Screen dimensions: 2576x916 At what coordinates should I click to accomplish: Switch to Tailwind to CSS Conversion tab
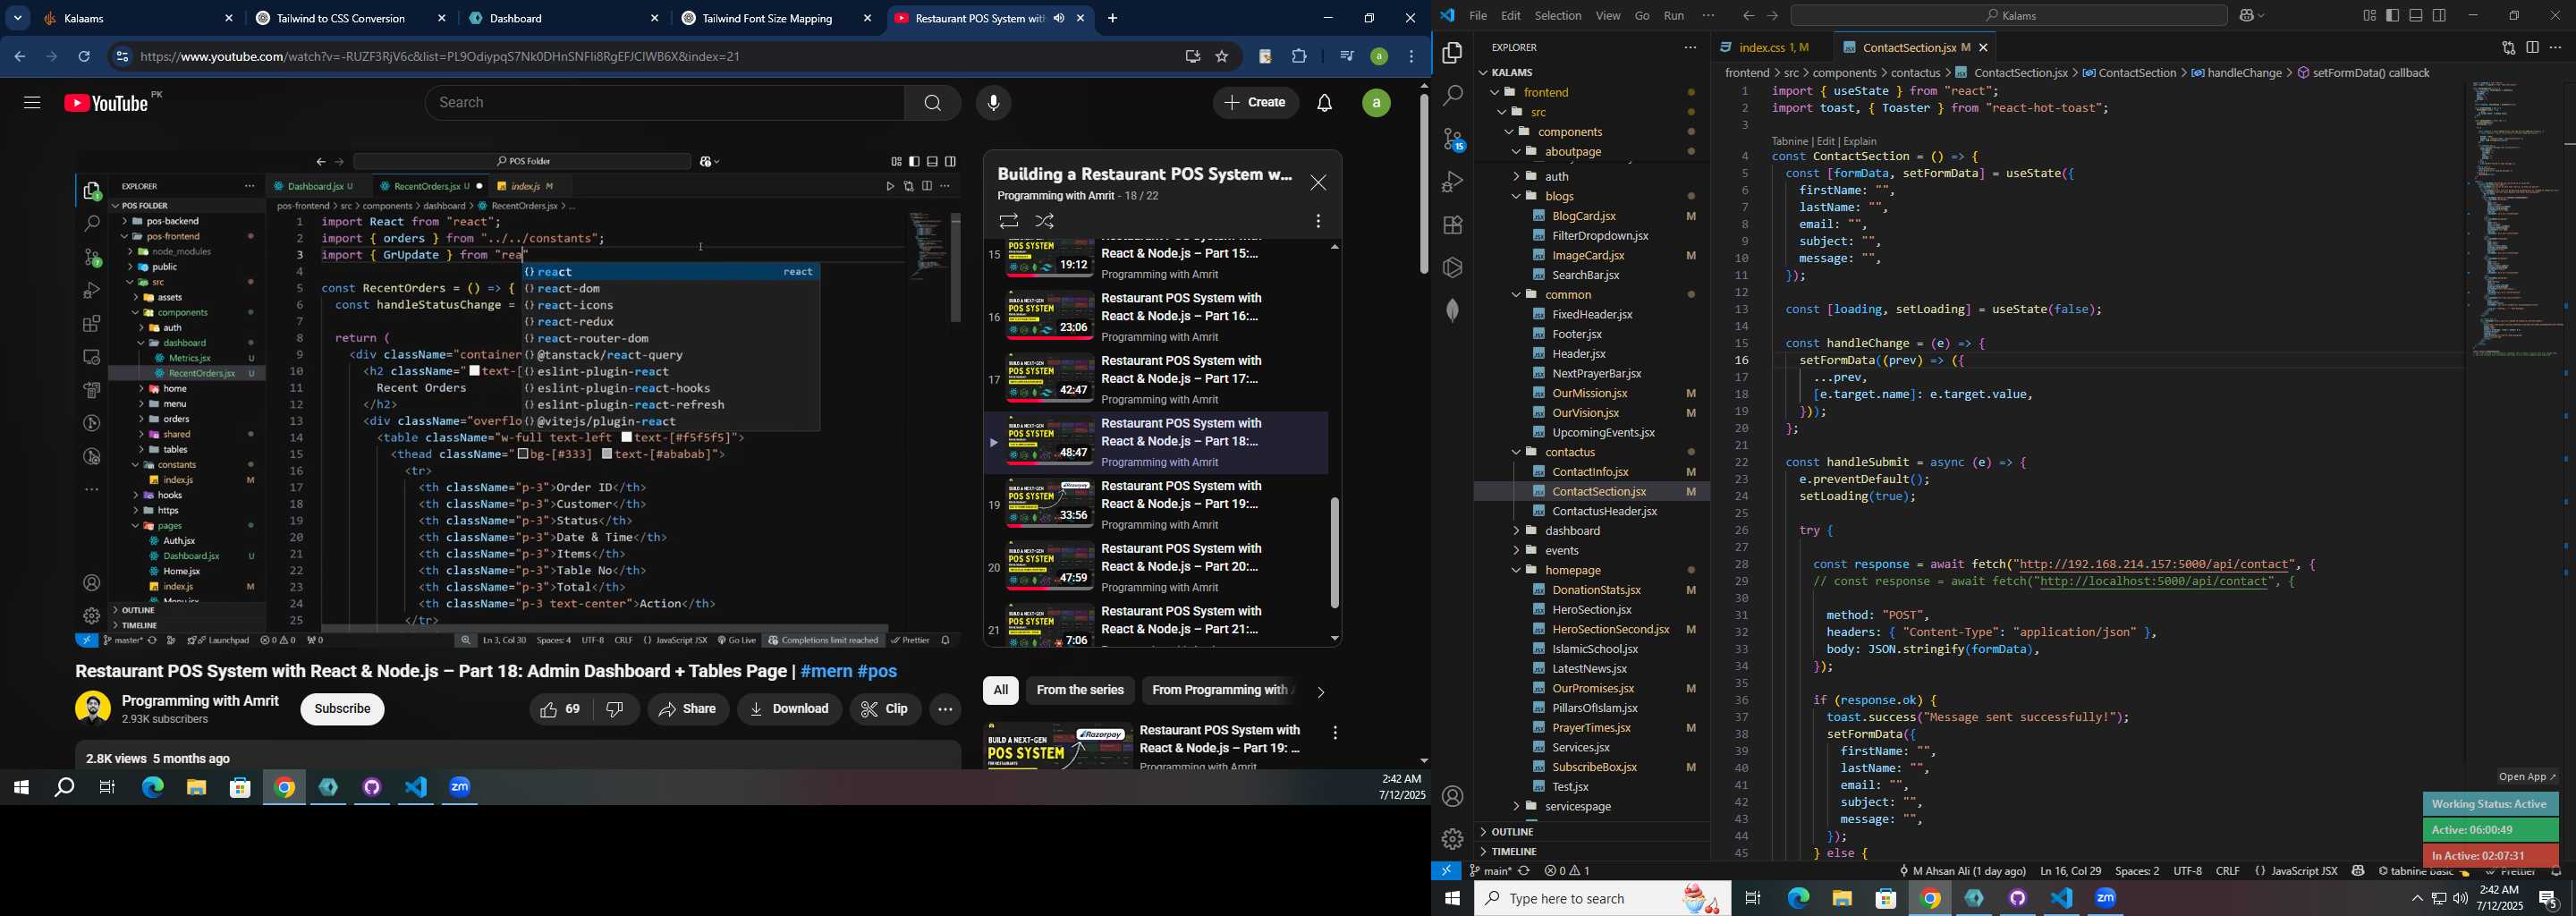pyautogui.click(x=340, y=18)
